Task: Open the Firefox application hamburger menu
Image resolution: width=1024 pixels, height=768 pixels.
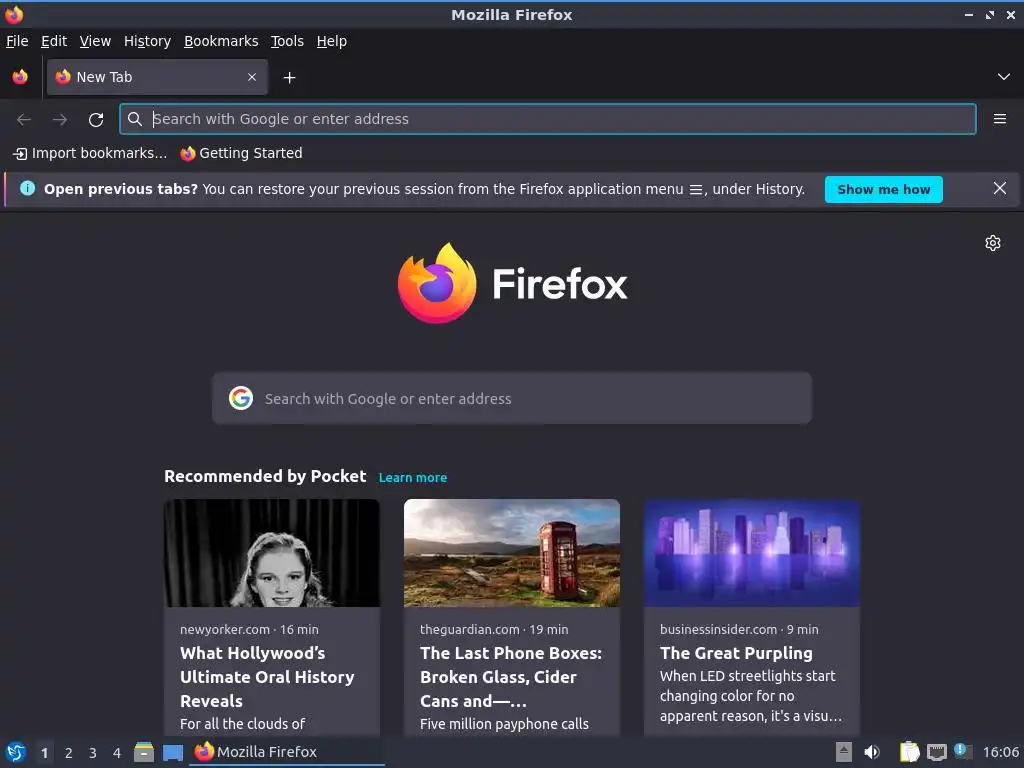Action: click(999, 119)
